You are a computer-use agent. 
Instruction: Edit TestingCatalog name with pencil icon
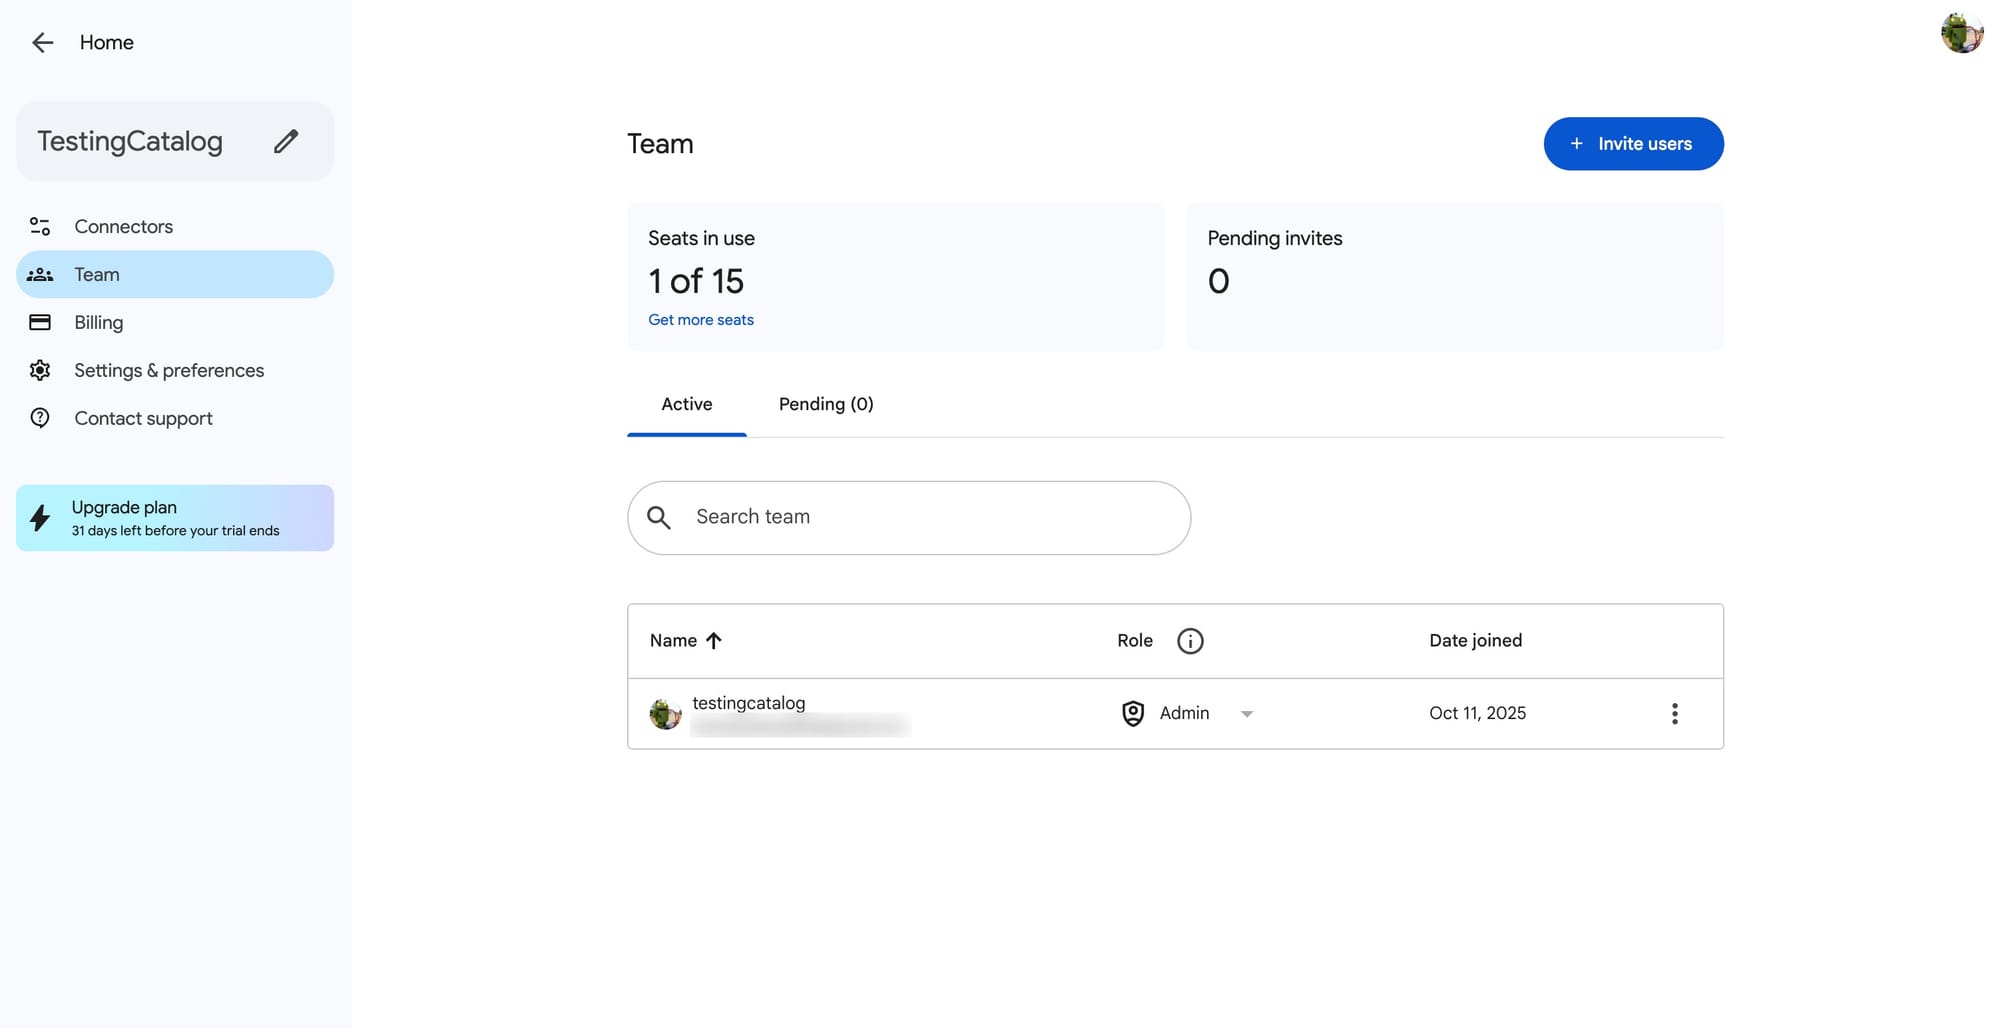pos(286,141)
